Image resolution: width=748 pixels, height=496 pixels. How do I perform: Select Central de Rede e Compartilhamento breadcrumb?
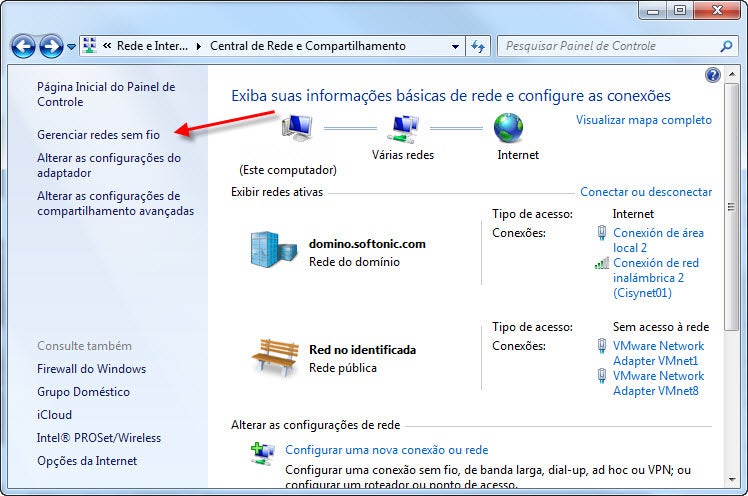click(x=307, y=46)
